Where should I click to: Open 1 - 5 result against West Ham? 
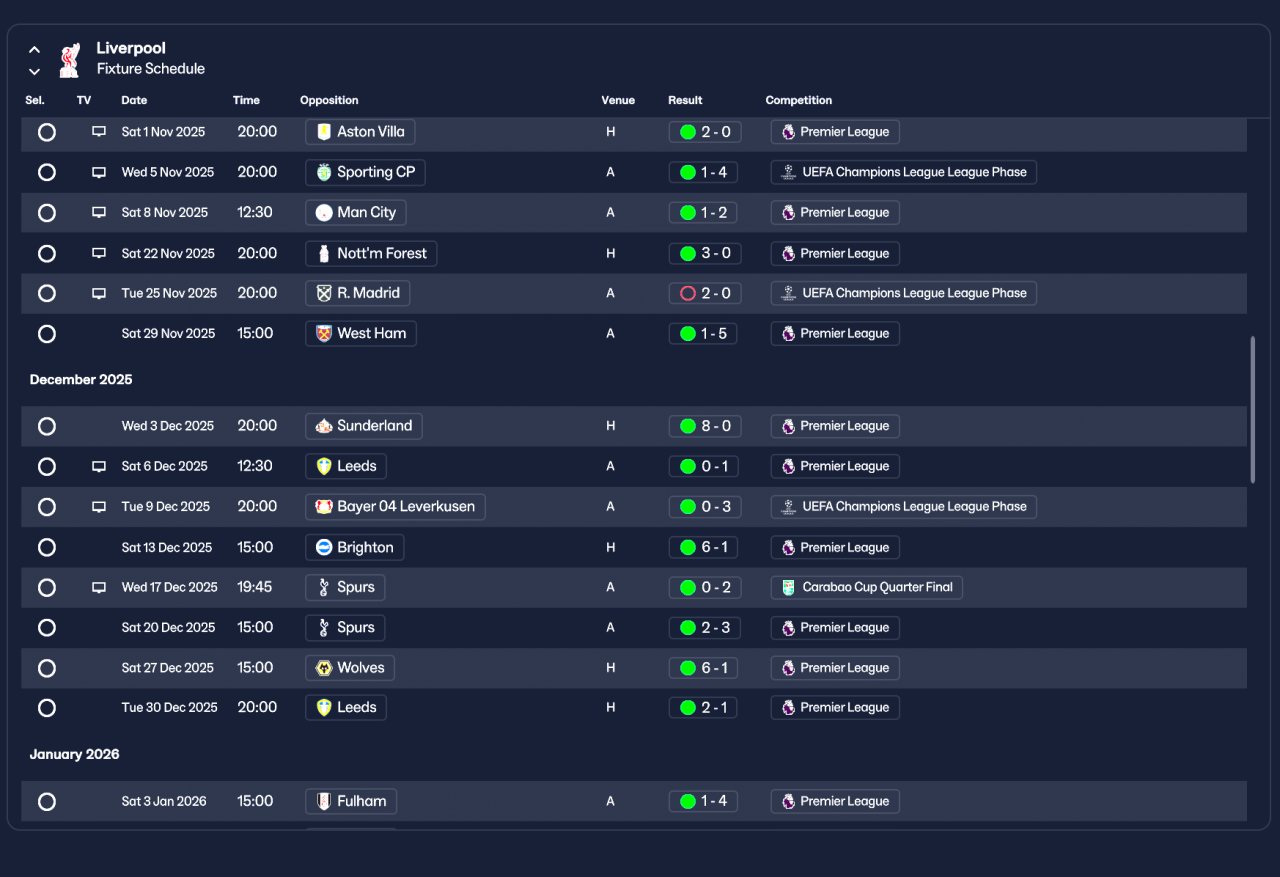703,334
